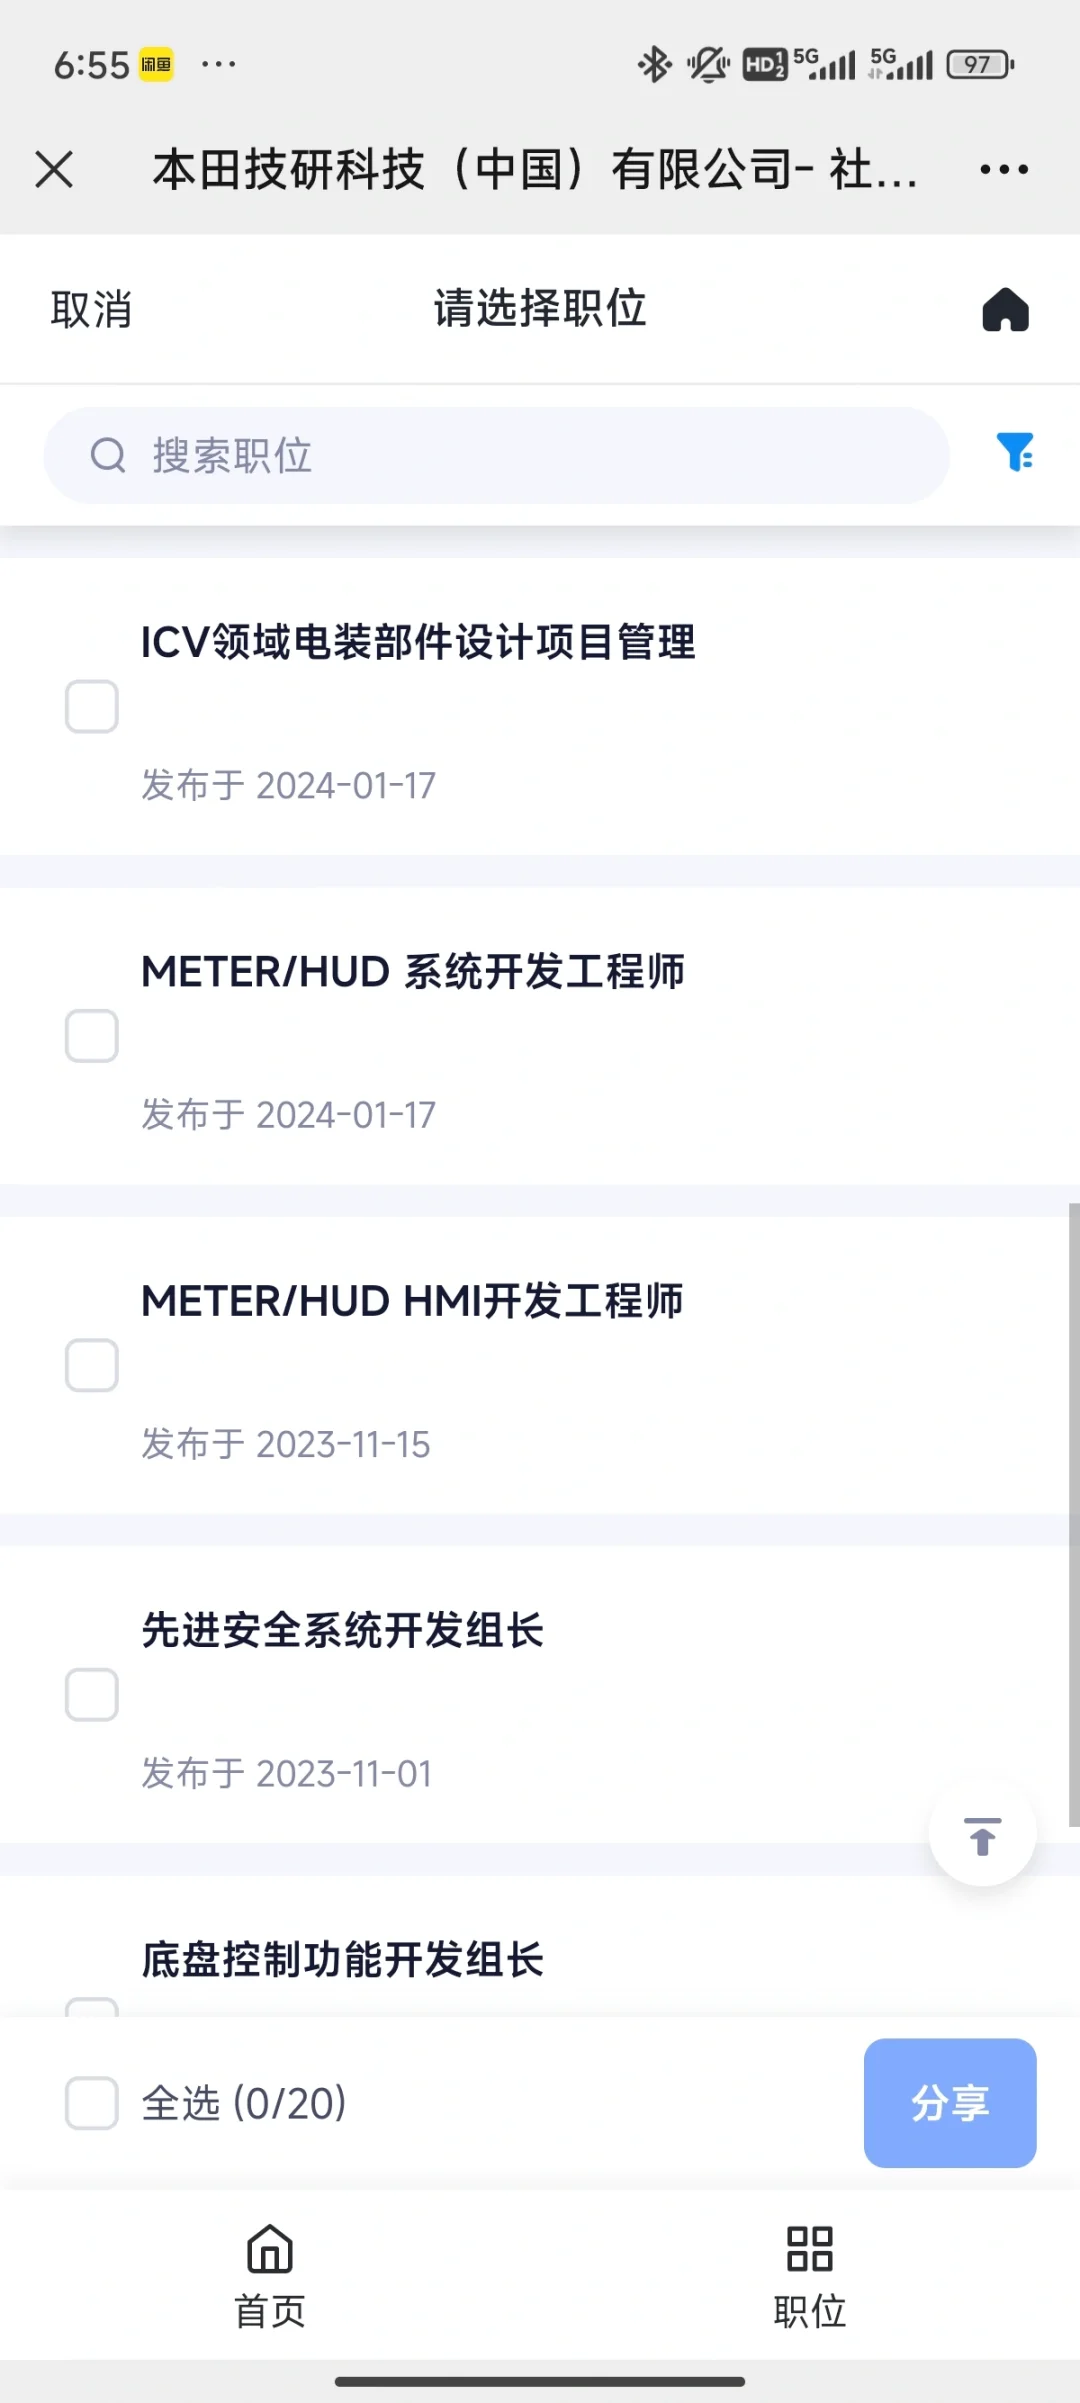Tap the Bluetooth status icon
Viewport: 1080px width, 2403px height.
(655, 65)
